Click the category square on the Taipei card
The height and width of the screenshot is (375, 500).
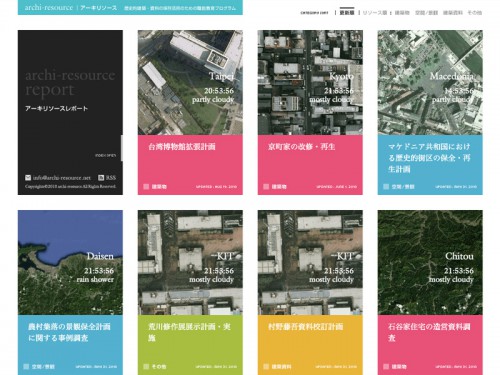pyautogui.click(x=146, y=187)
